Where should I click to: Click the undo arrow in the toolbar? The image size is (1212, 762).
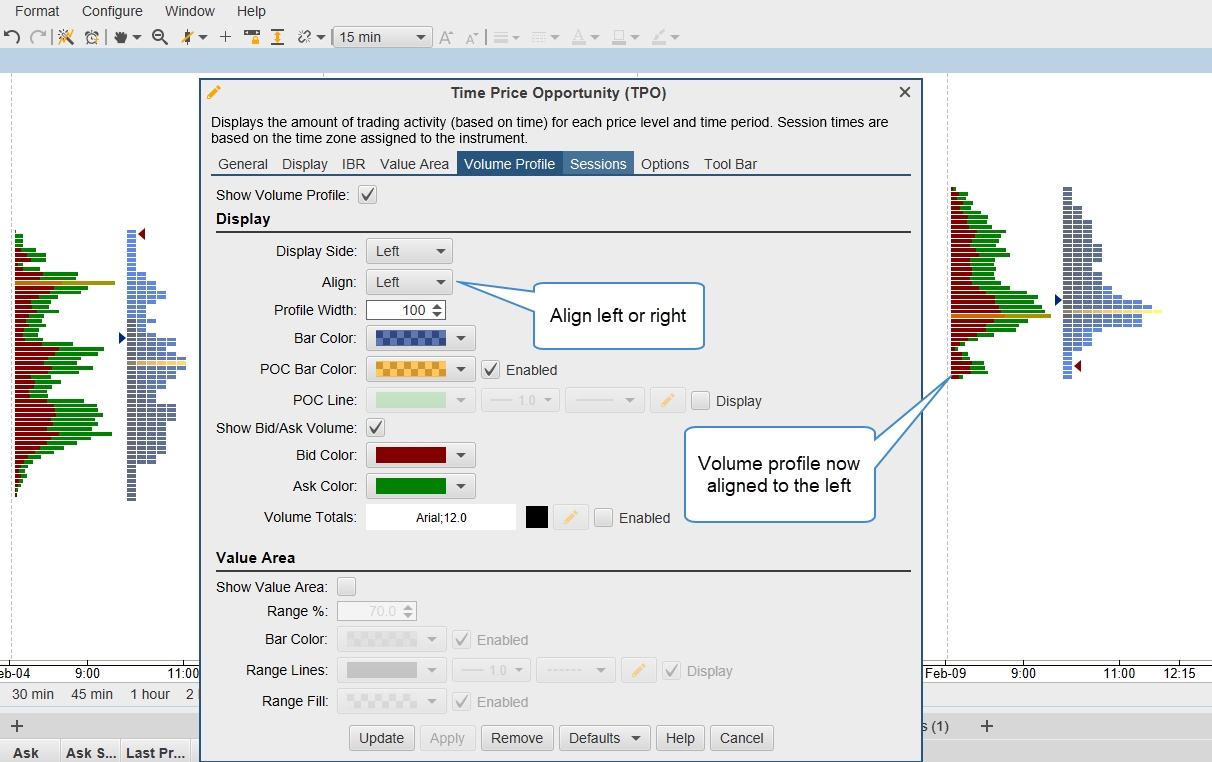point(12,37)
